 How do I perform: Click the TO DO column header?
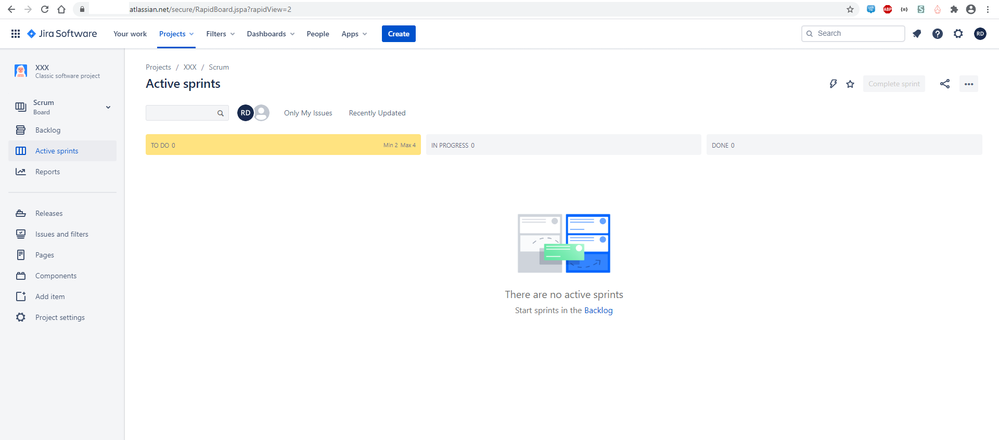[x=283, y=145]
